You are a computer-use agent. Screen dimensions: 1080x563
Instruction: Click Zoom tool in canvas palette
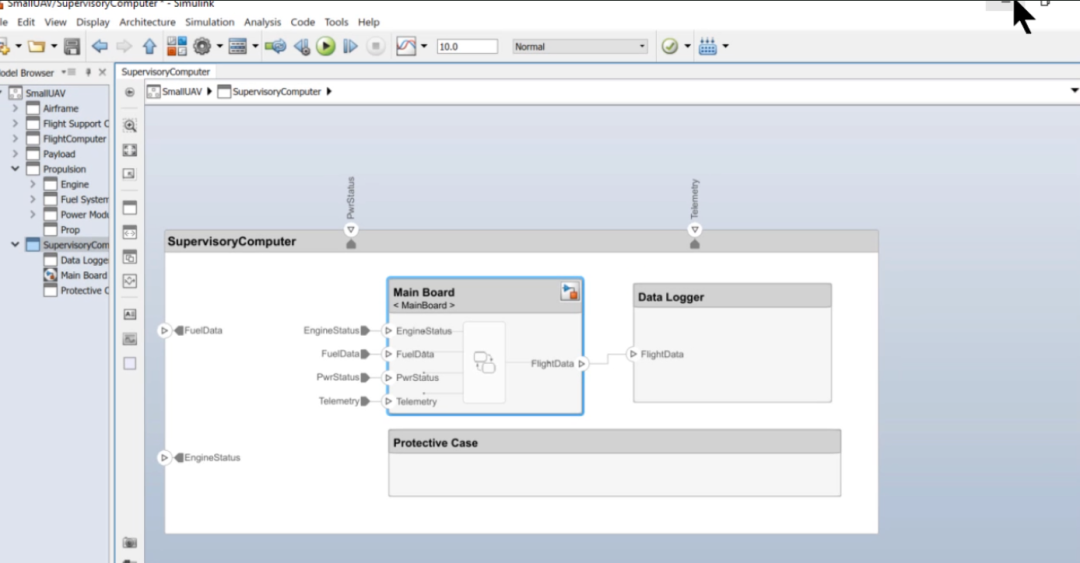coord(129,125)
